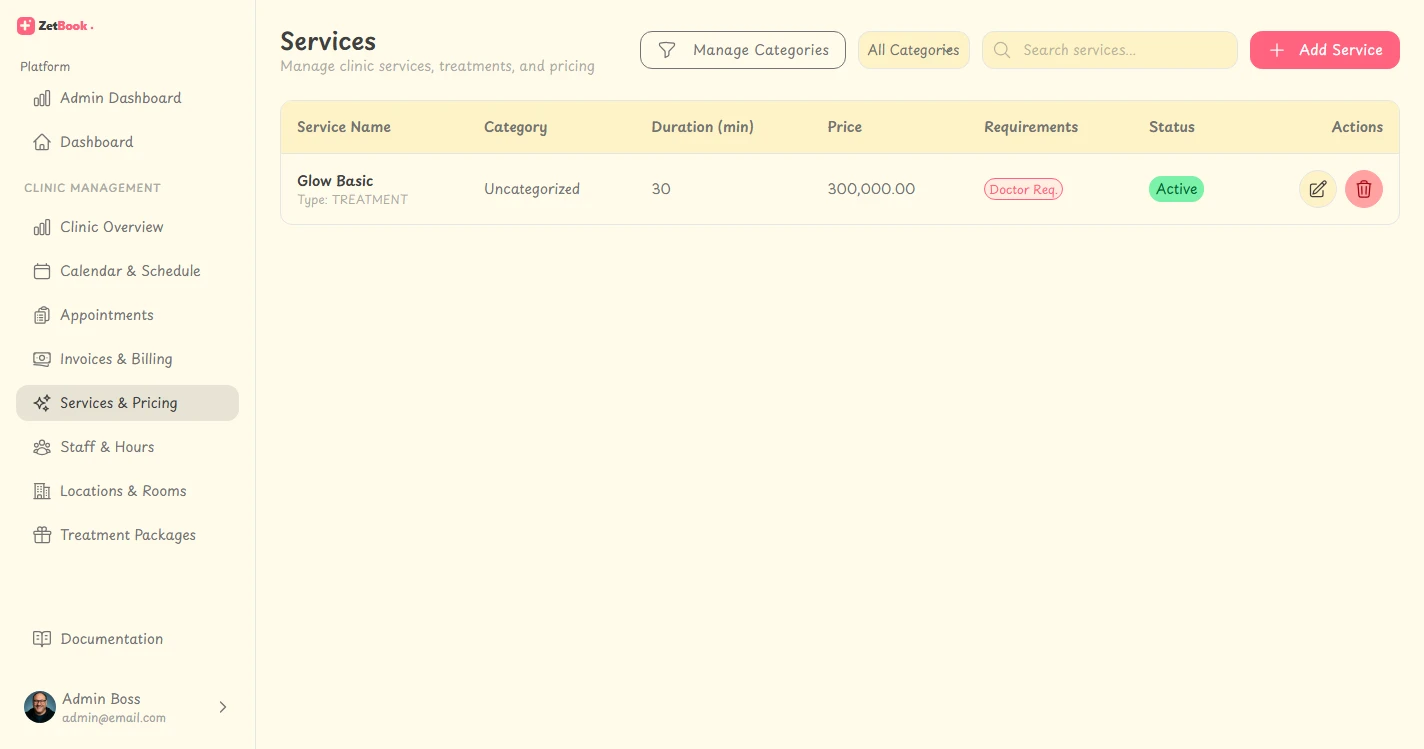Click the Add Service button
The width and height of the screenshot is (1424, 749).
[x=1325, y=50]
